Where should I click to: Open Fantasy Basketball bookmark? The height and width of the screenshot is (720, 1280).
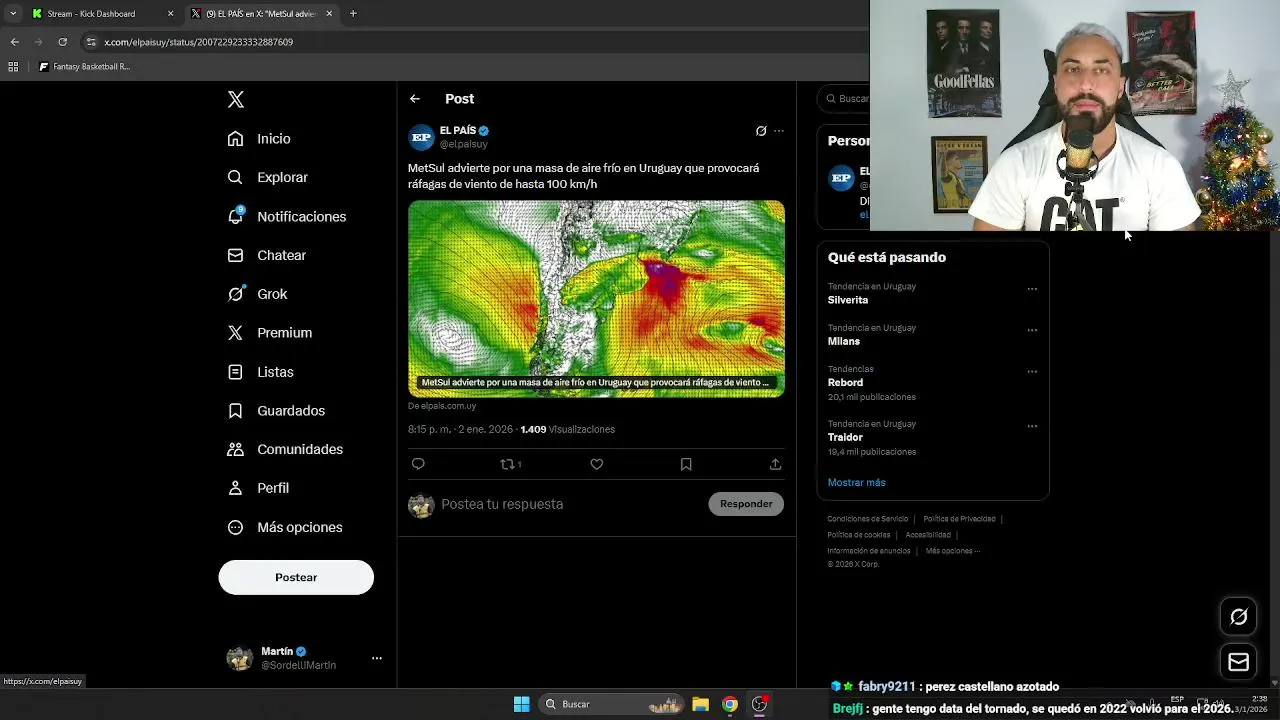(85, 67)
